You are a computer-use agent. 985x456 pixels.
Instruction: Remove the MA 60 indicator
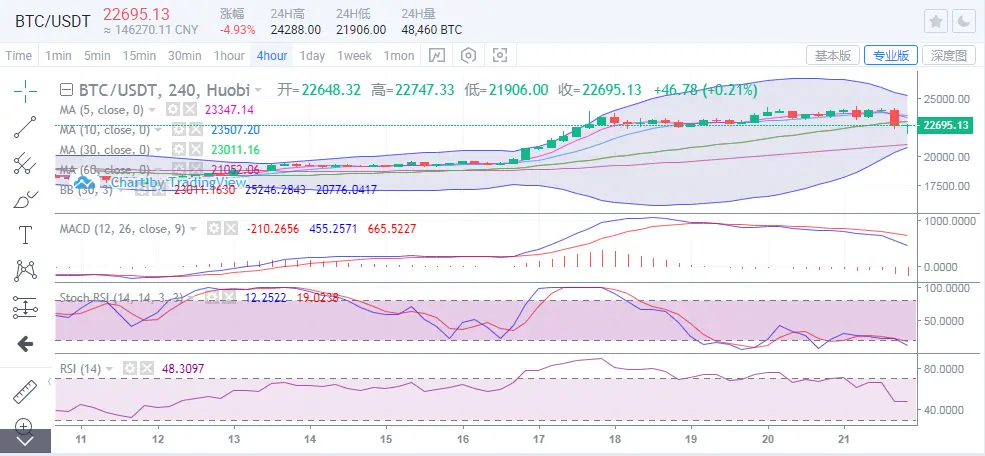point(195,170)
